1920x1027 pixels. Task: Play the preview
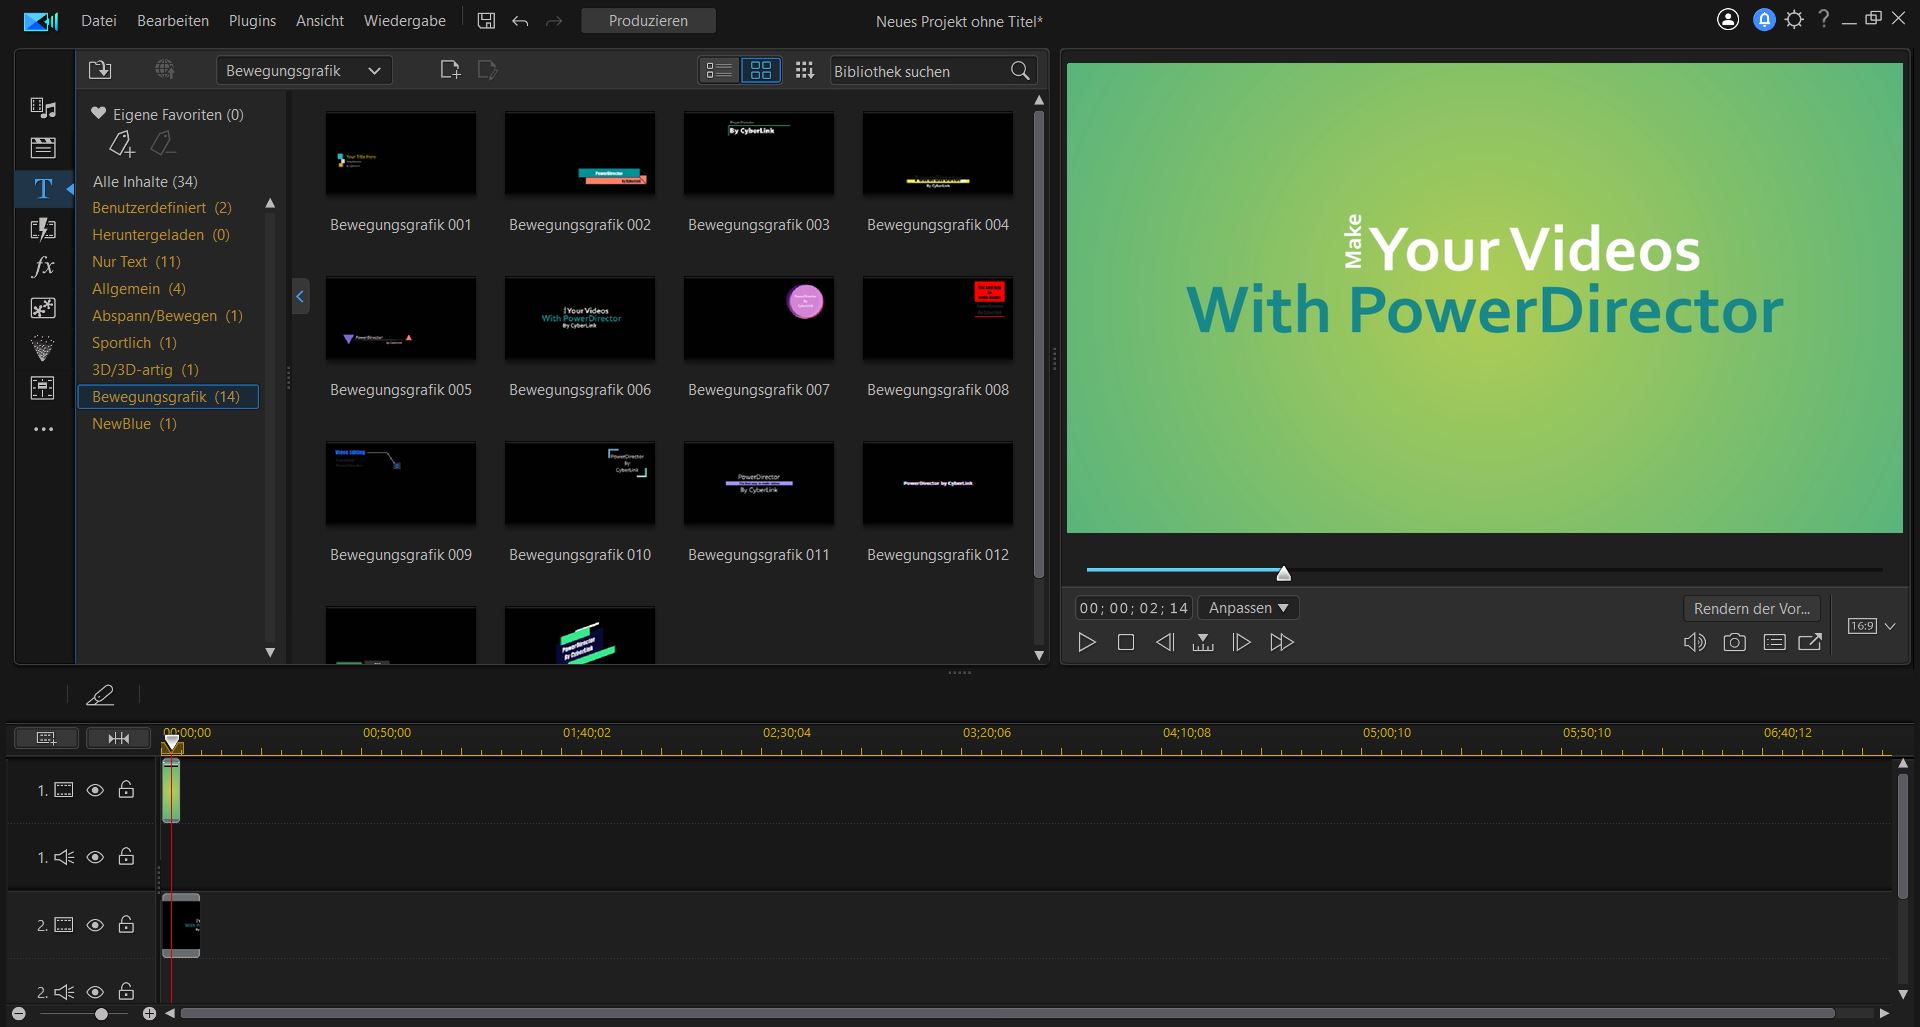pos(1087,642)
